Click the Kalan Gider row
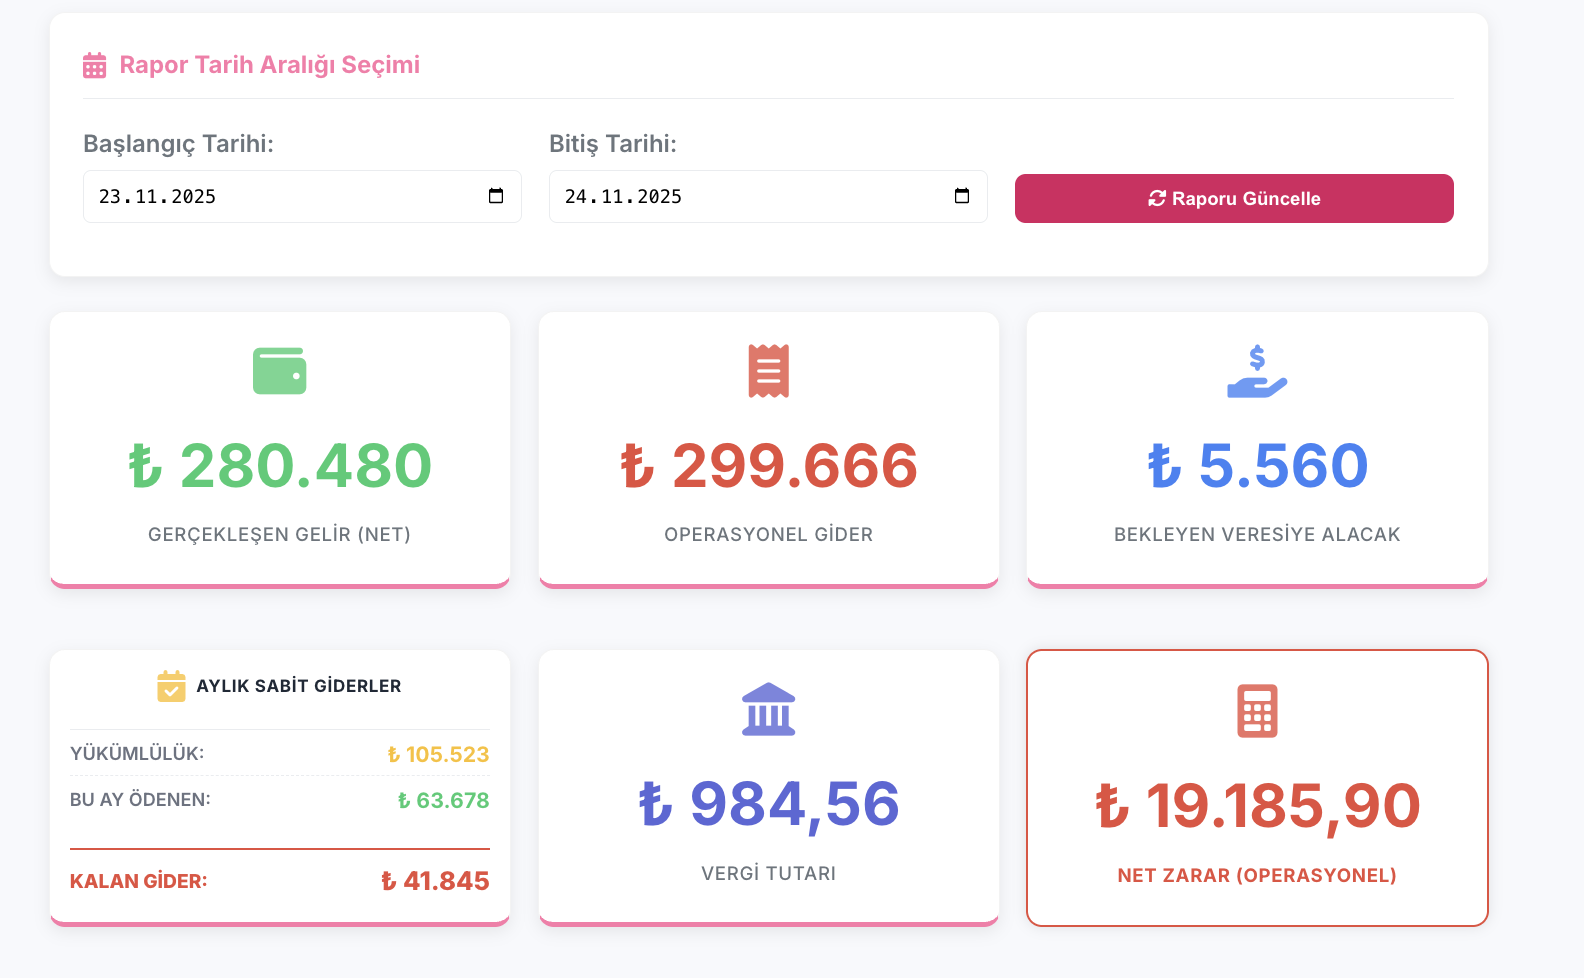The image size is (1584, 978). [x=279, y=881]
